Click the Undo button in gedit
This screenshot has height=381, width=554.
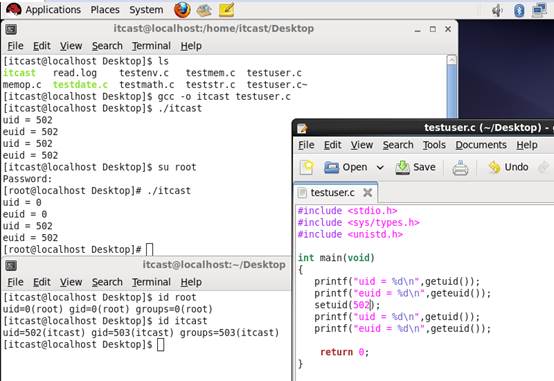pos(508,167)
